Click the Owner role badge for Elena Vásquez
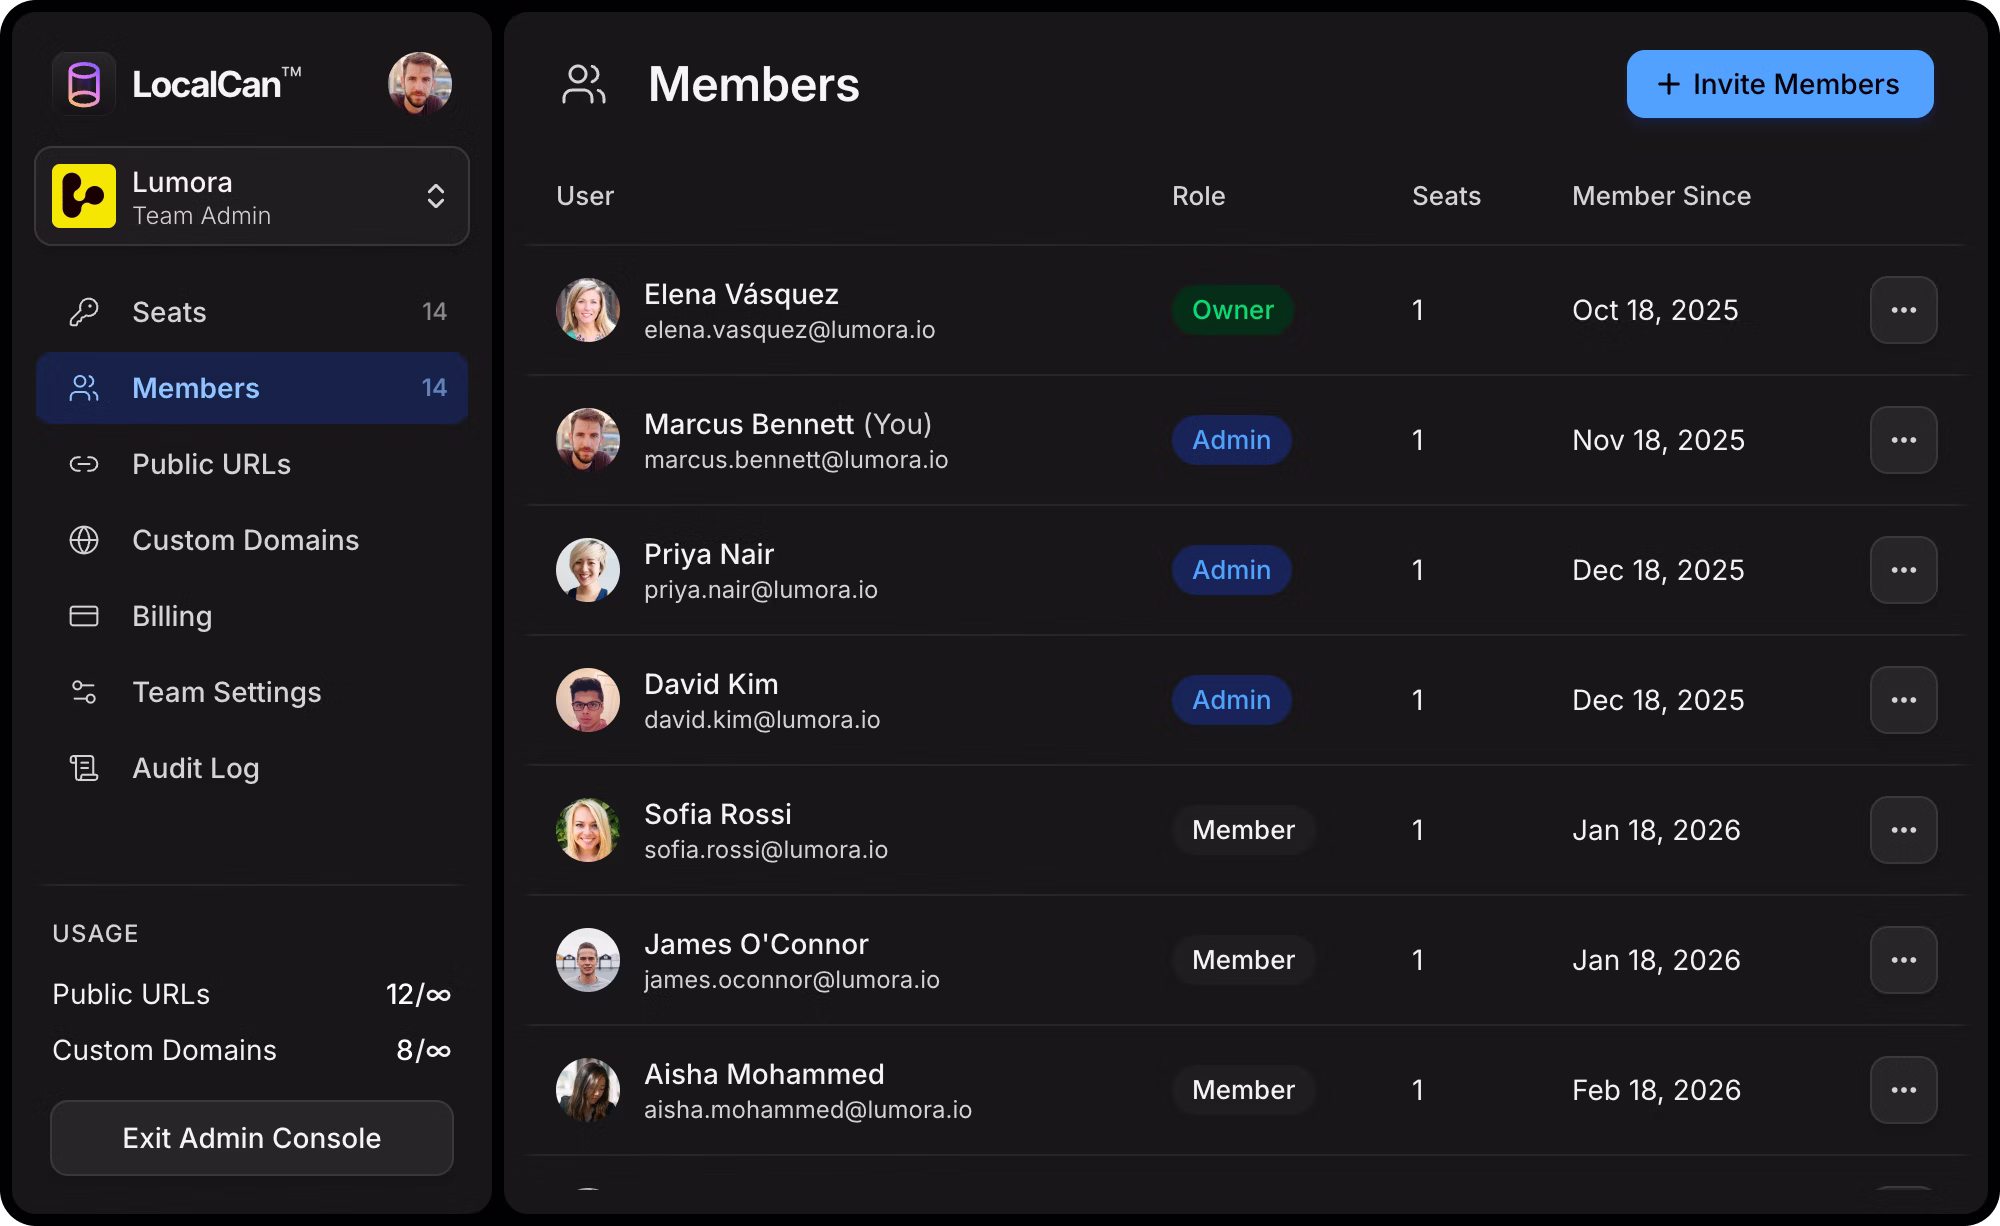The height and width of the screenshot is (1226, 2000). pyautogui.click(x=1233, y=310)
